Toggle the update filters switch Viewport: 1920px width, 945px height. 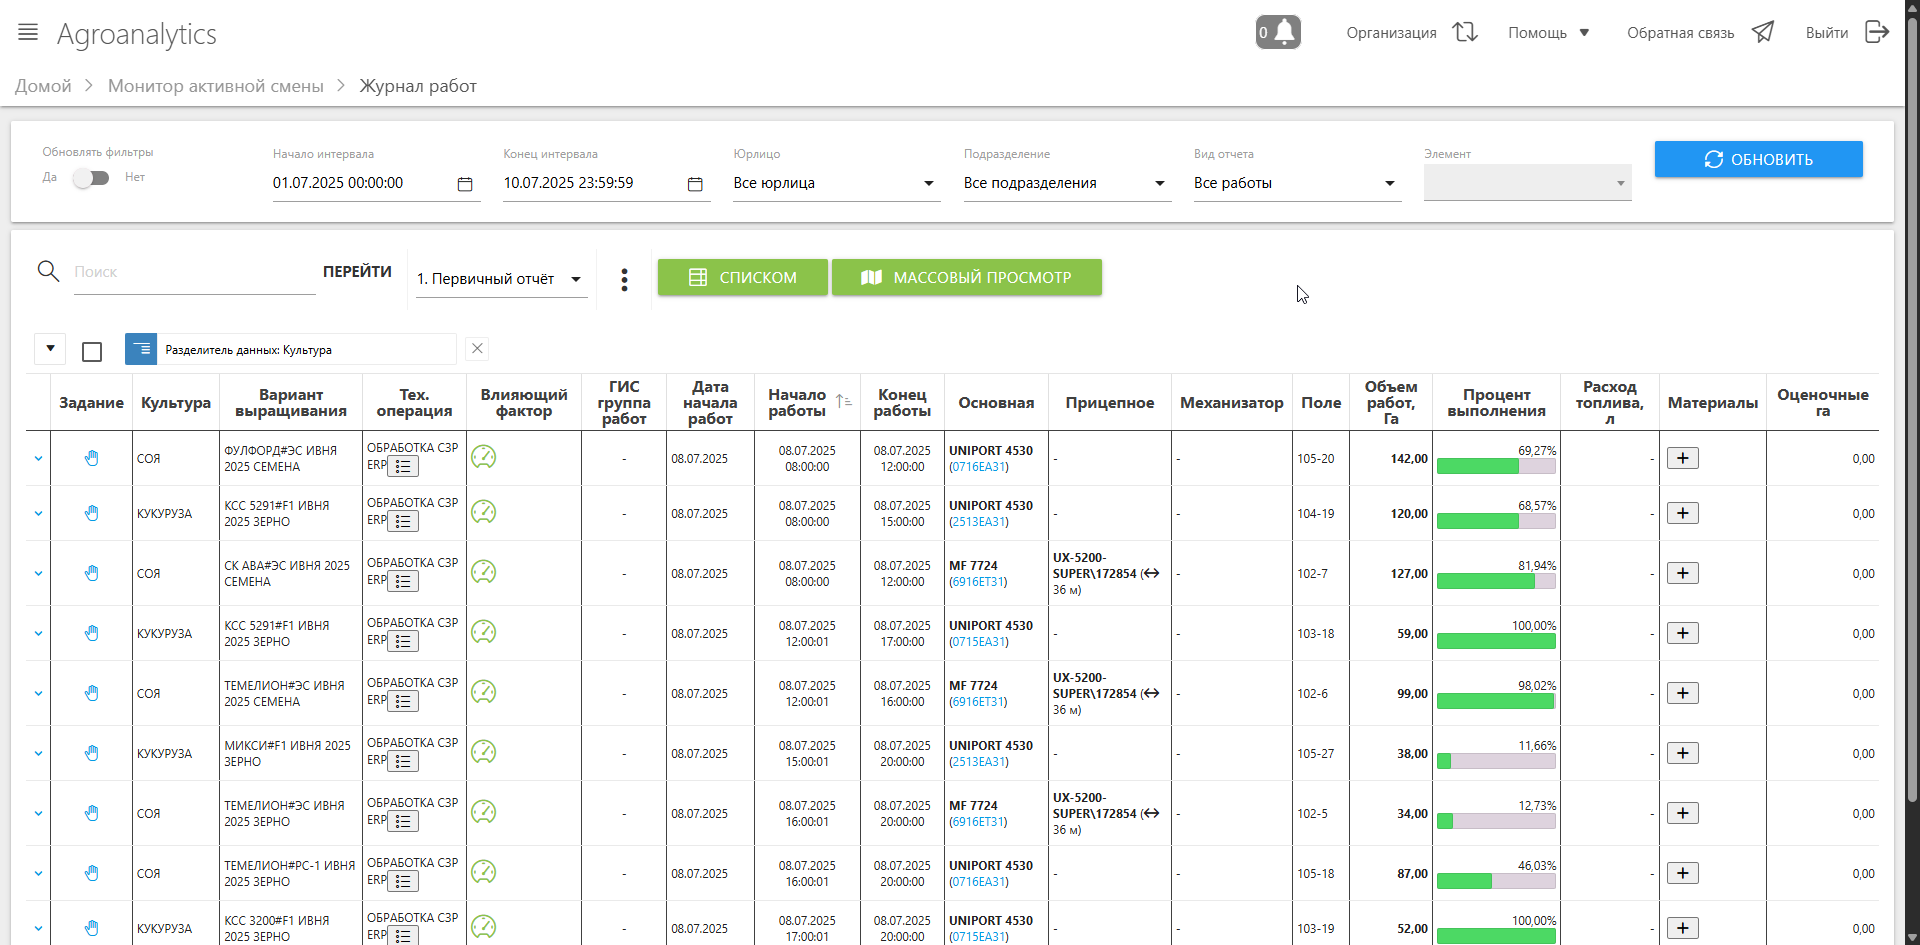point(91,178)
